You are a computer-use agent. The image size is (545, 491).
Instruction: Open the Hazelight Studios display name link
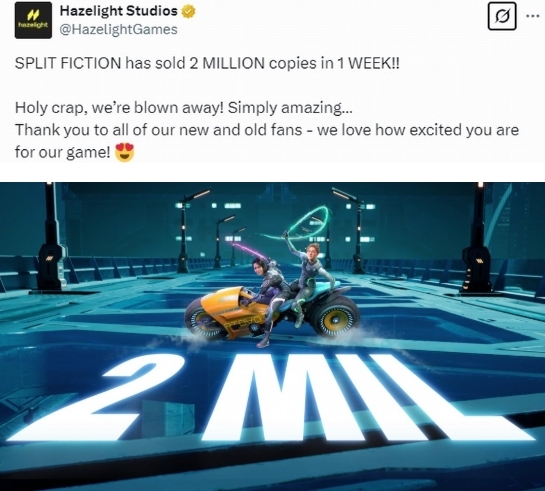click(119, 11)
